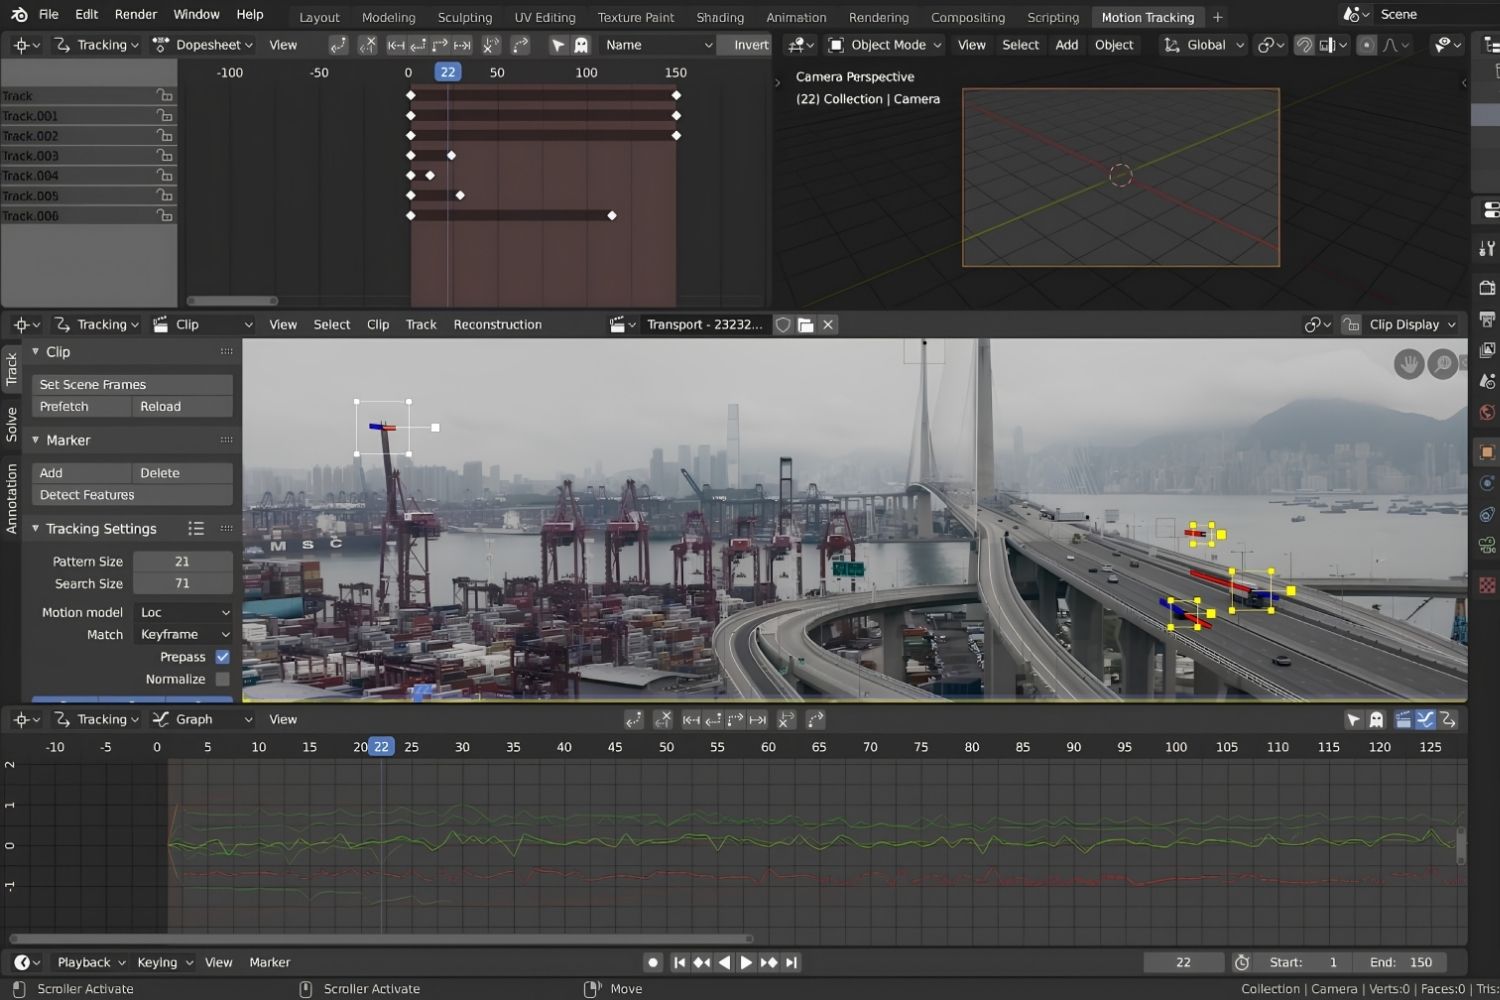Click the ghost icon in the Dopesheet header

coord(581,44)
